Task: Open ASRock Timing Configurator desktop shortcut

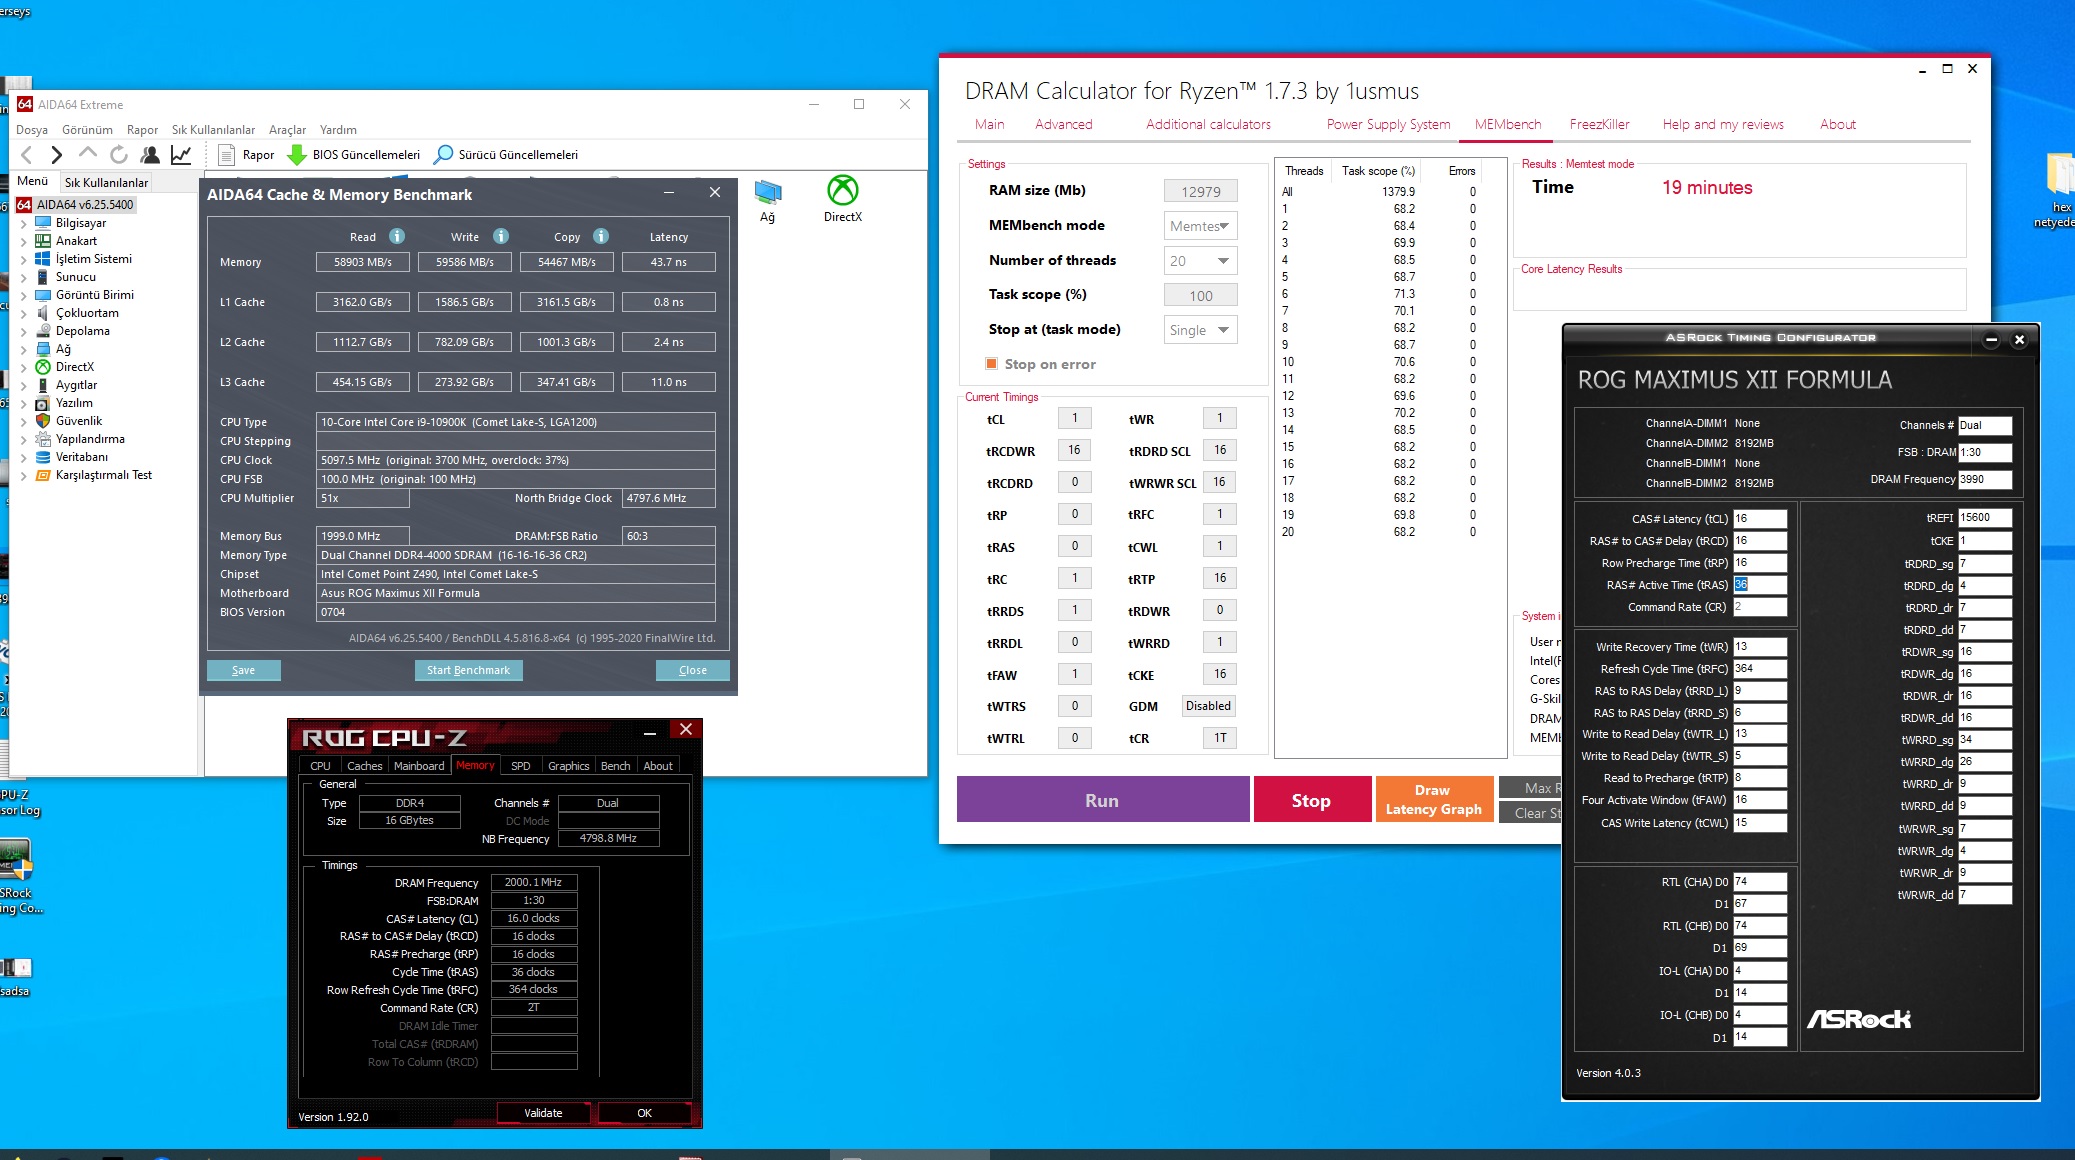Action: click(18, 875)
